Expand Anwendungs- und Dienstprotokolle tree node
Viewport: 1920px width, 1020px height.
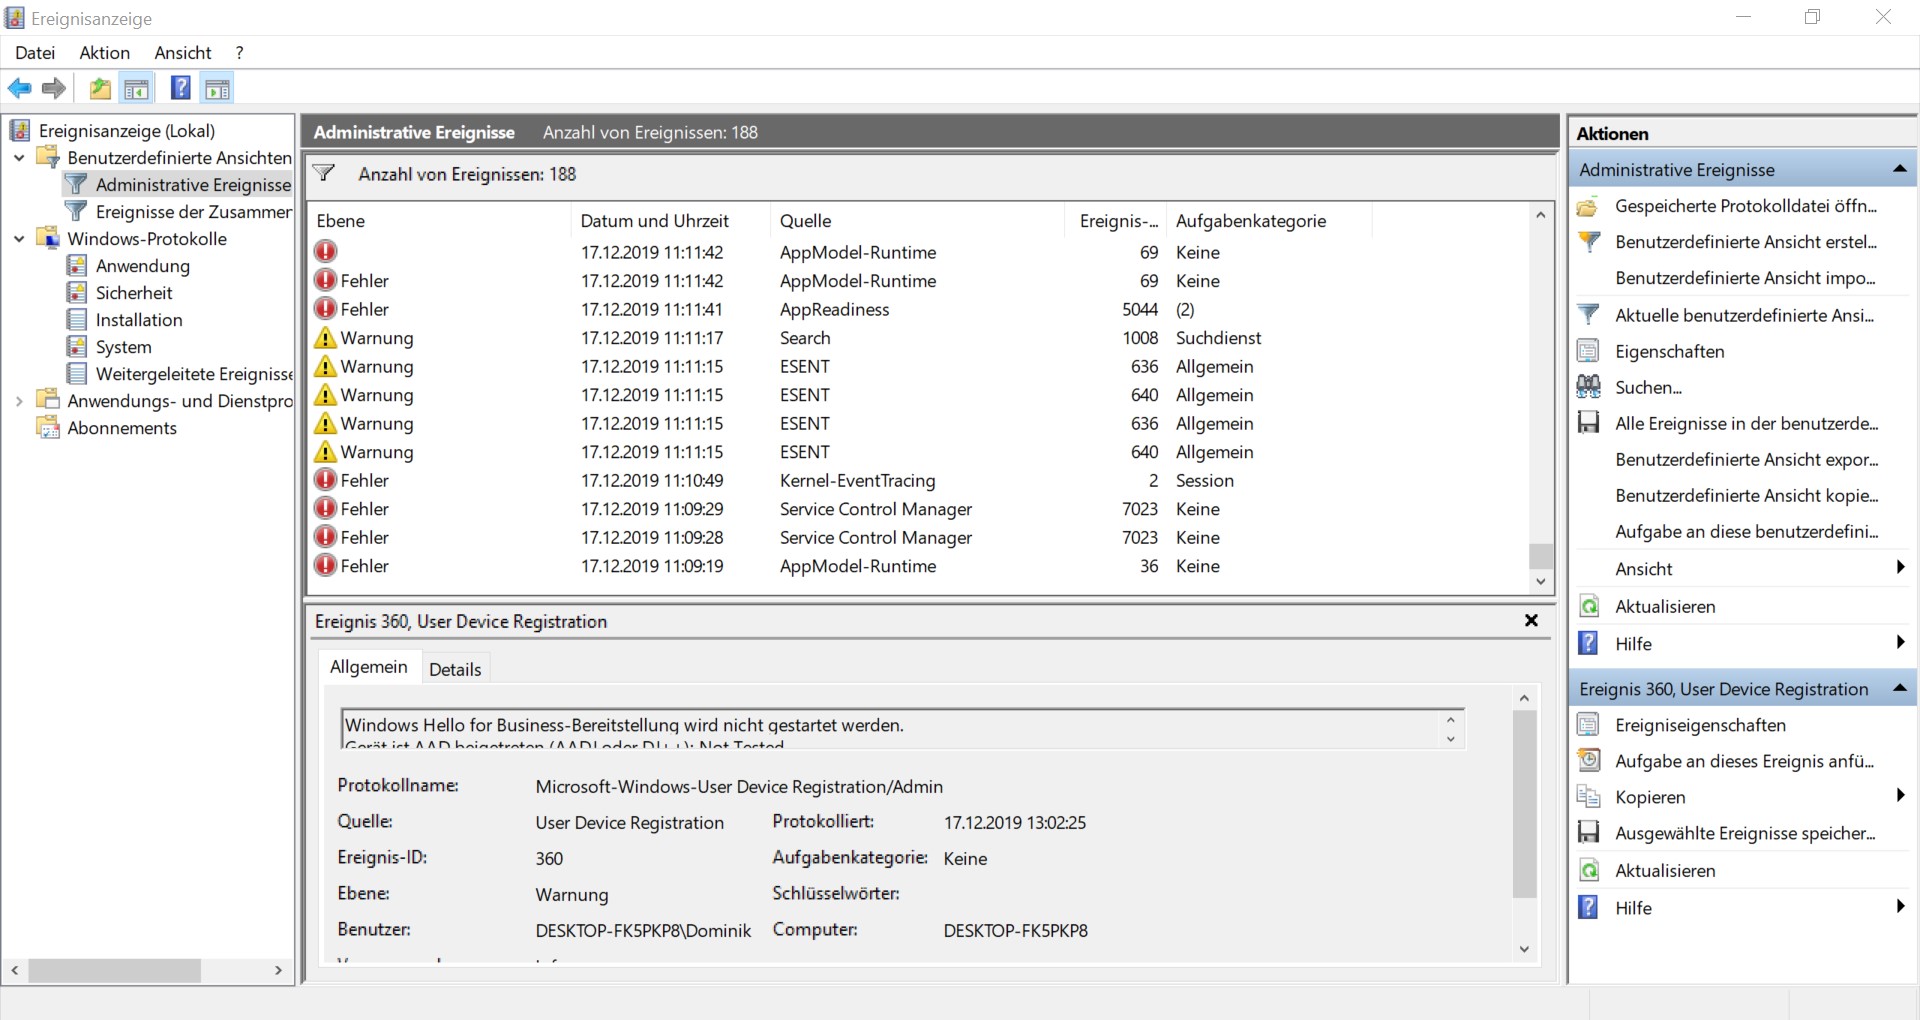point(19,401)
